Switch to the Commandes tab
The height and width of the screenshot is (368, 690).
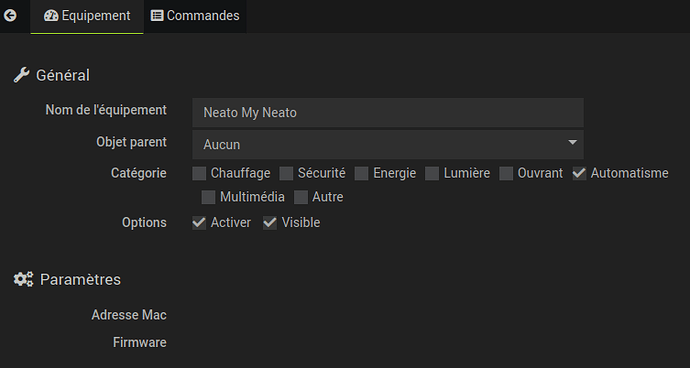point(195,16)
